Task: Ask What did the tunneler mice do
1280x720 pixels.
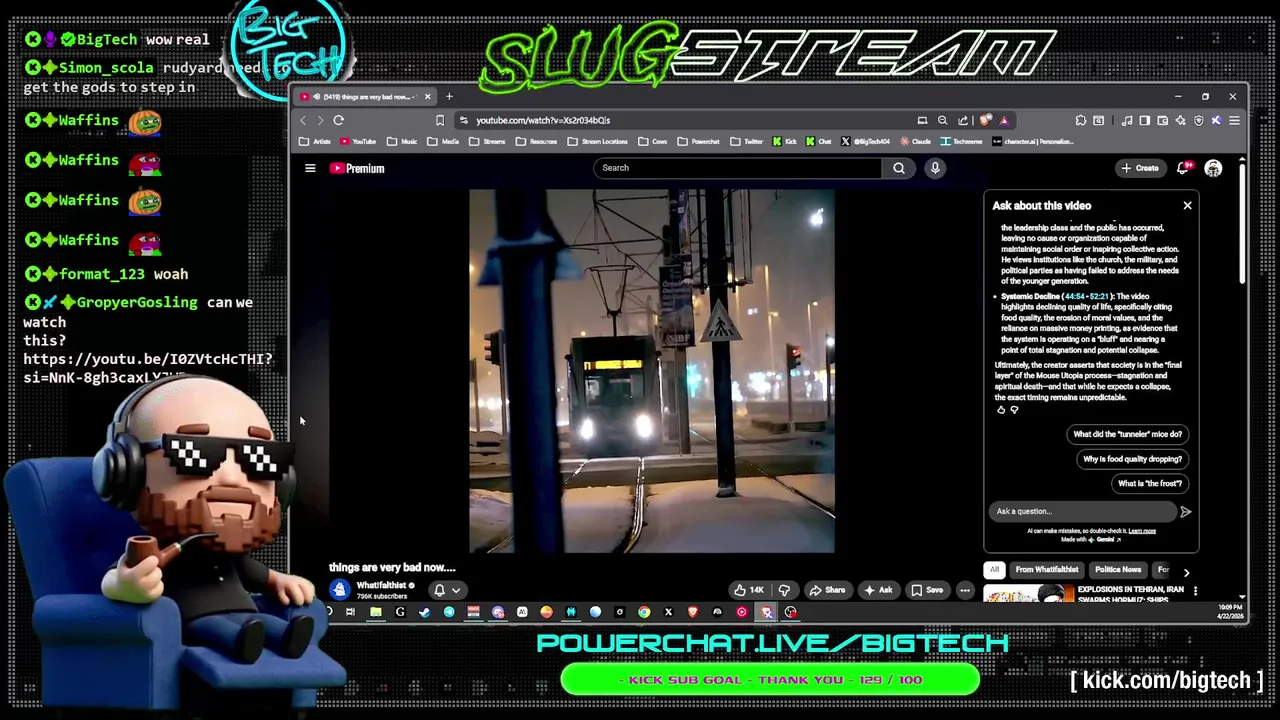Action: 1127,435
